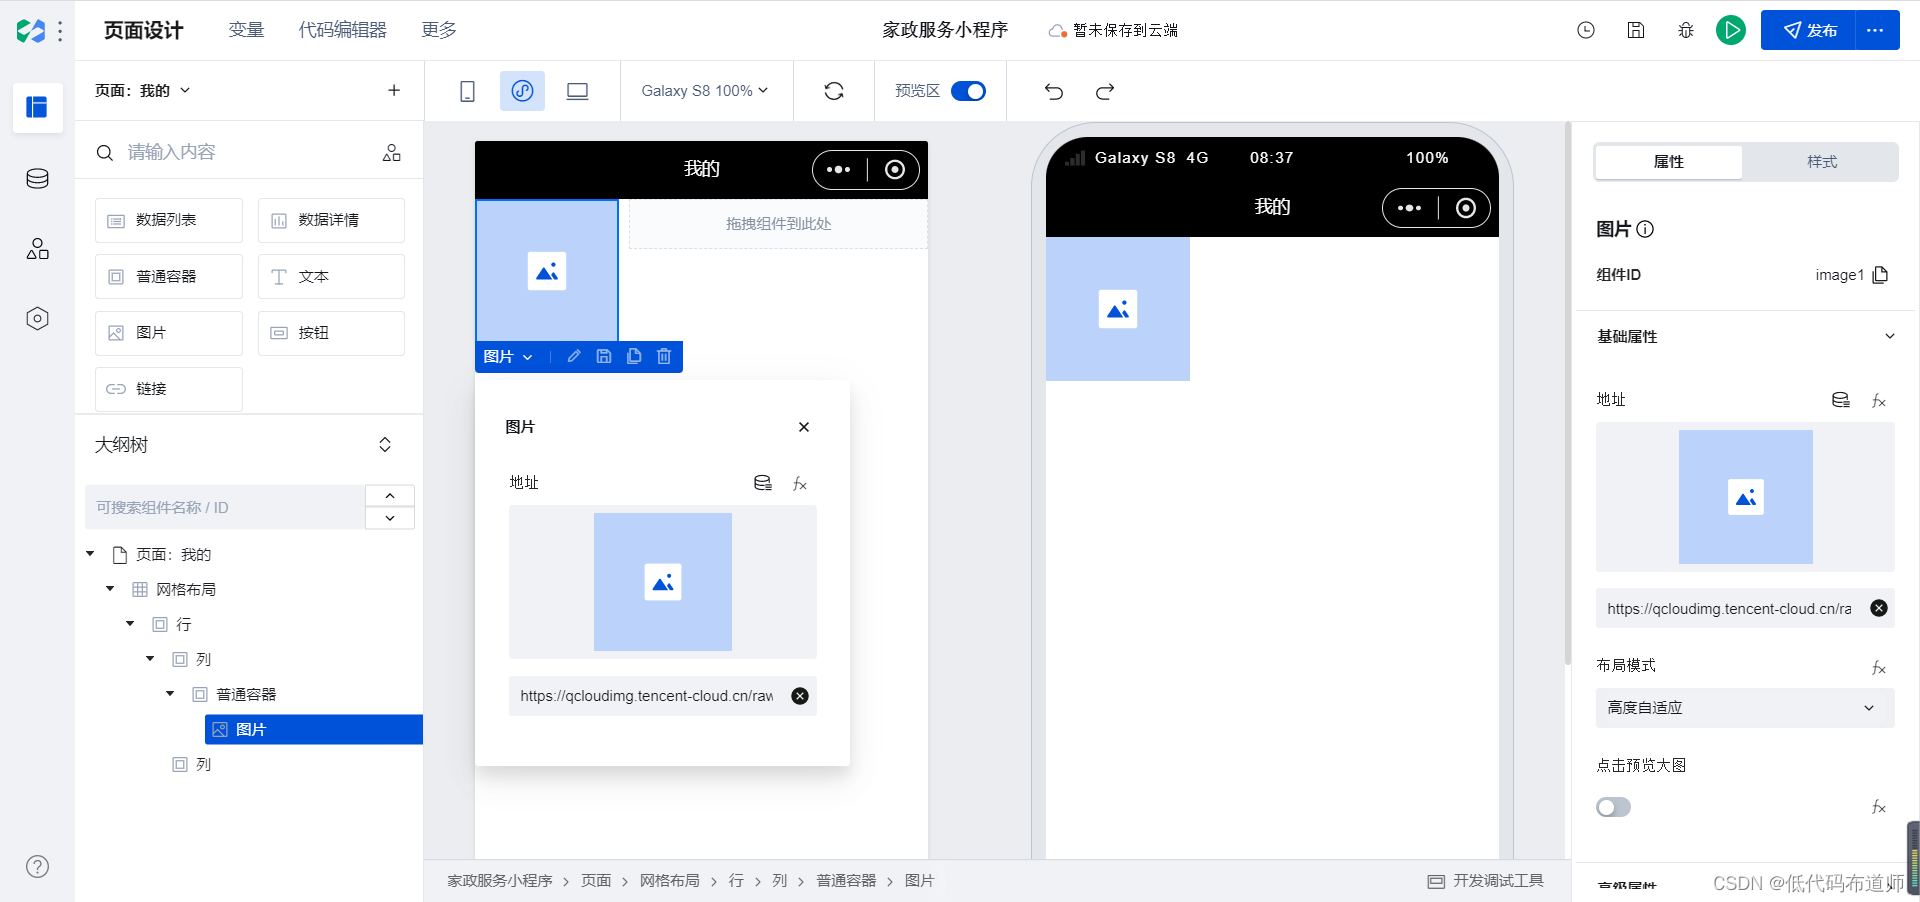Collapse the row tree node
The width and height of the screenshot is (1920, 902).
pyautogui.click(x=130, y=624)
